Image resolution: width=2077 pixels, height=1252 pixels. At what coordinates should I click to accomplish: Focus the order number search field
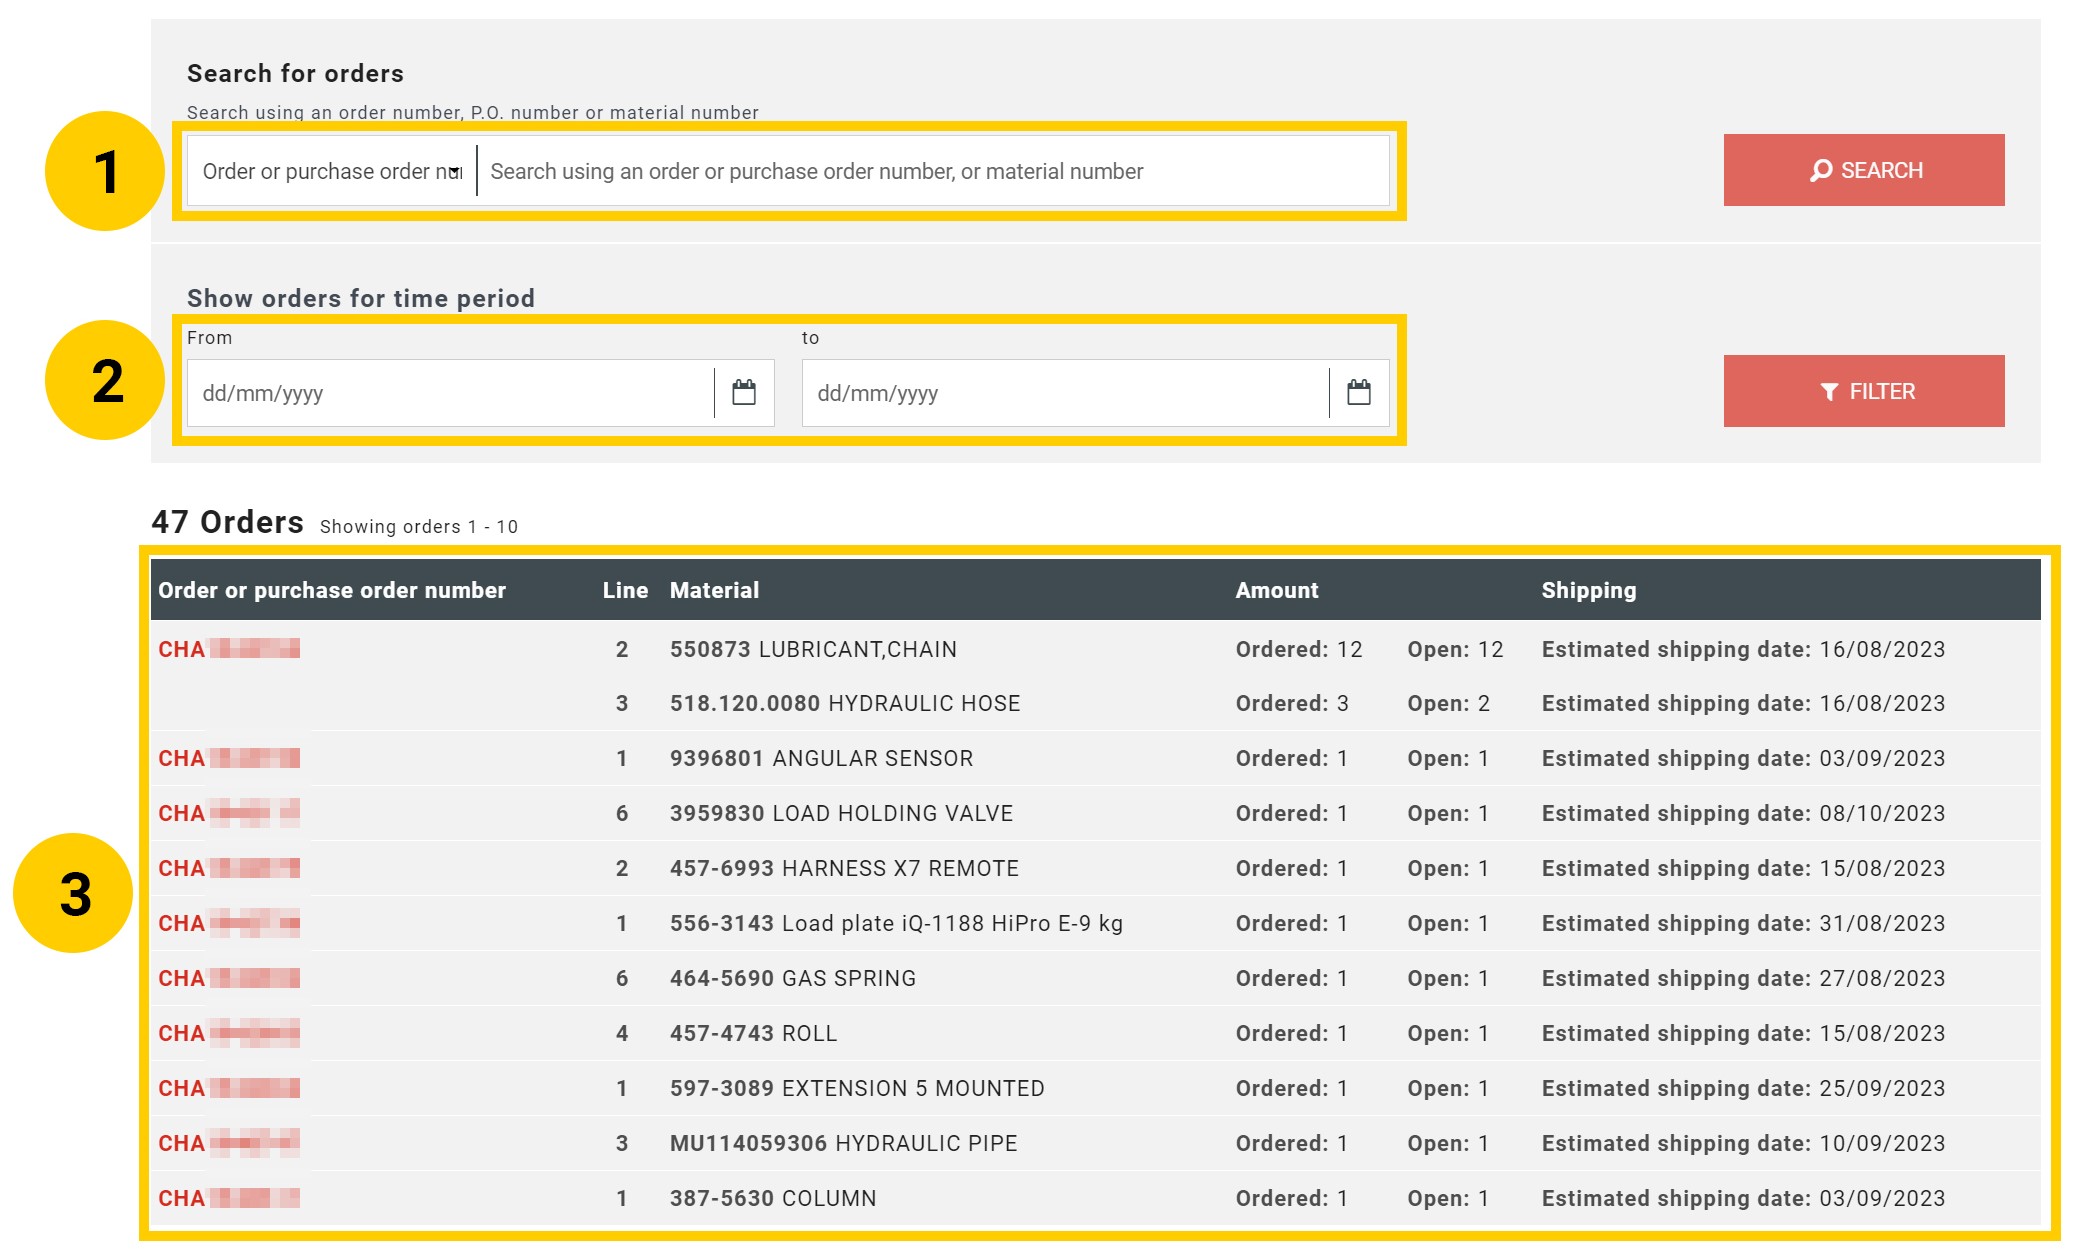point(933,171)
